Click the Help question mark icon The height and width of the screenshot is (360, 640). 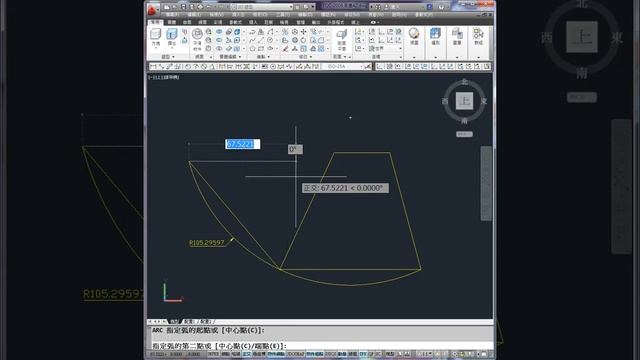[x=441, y=7]
